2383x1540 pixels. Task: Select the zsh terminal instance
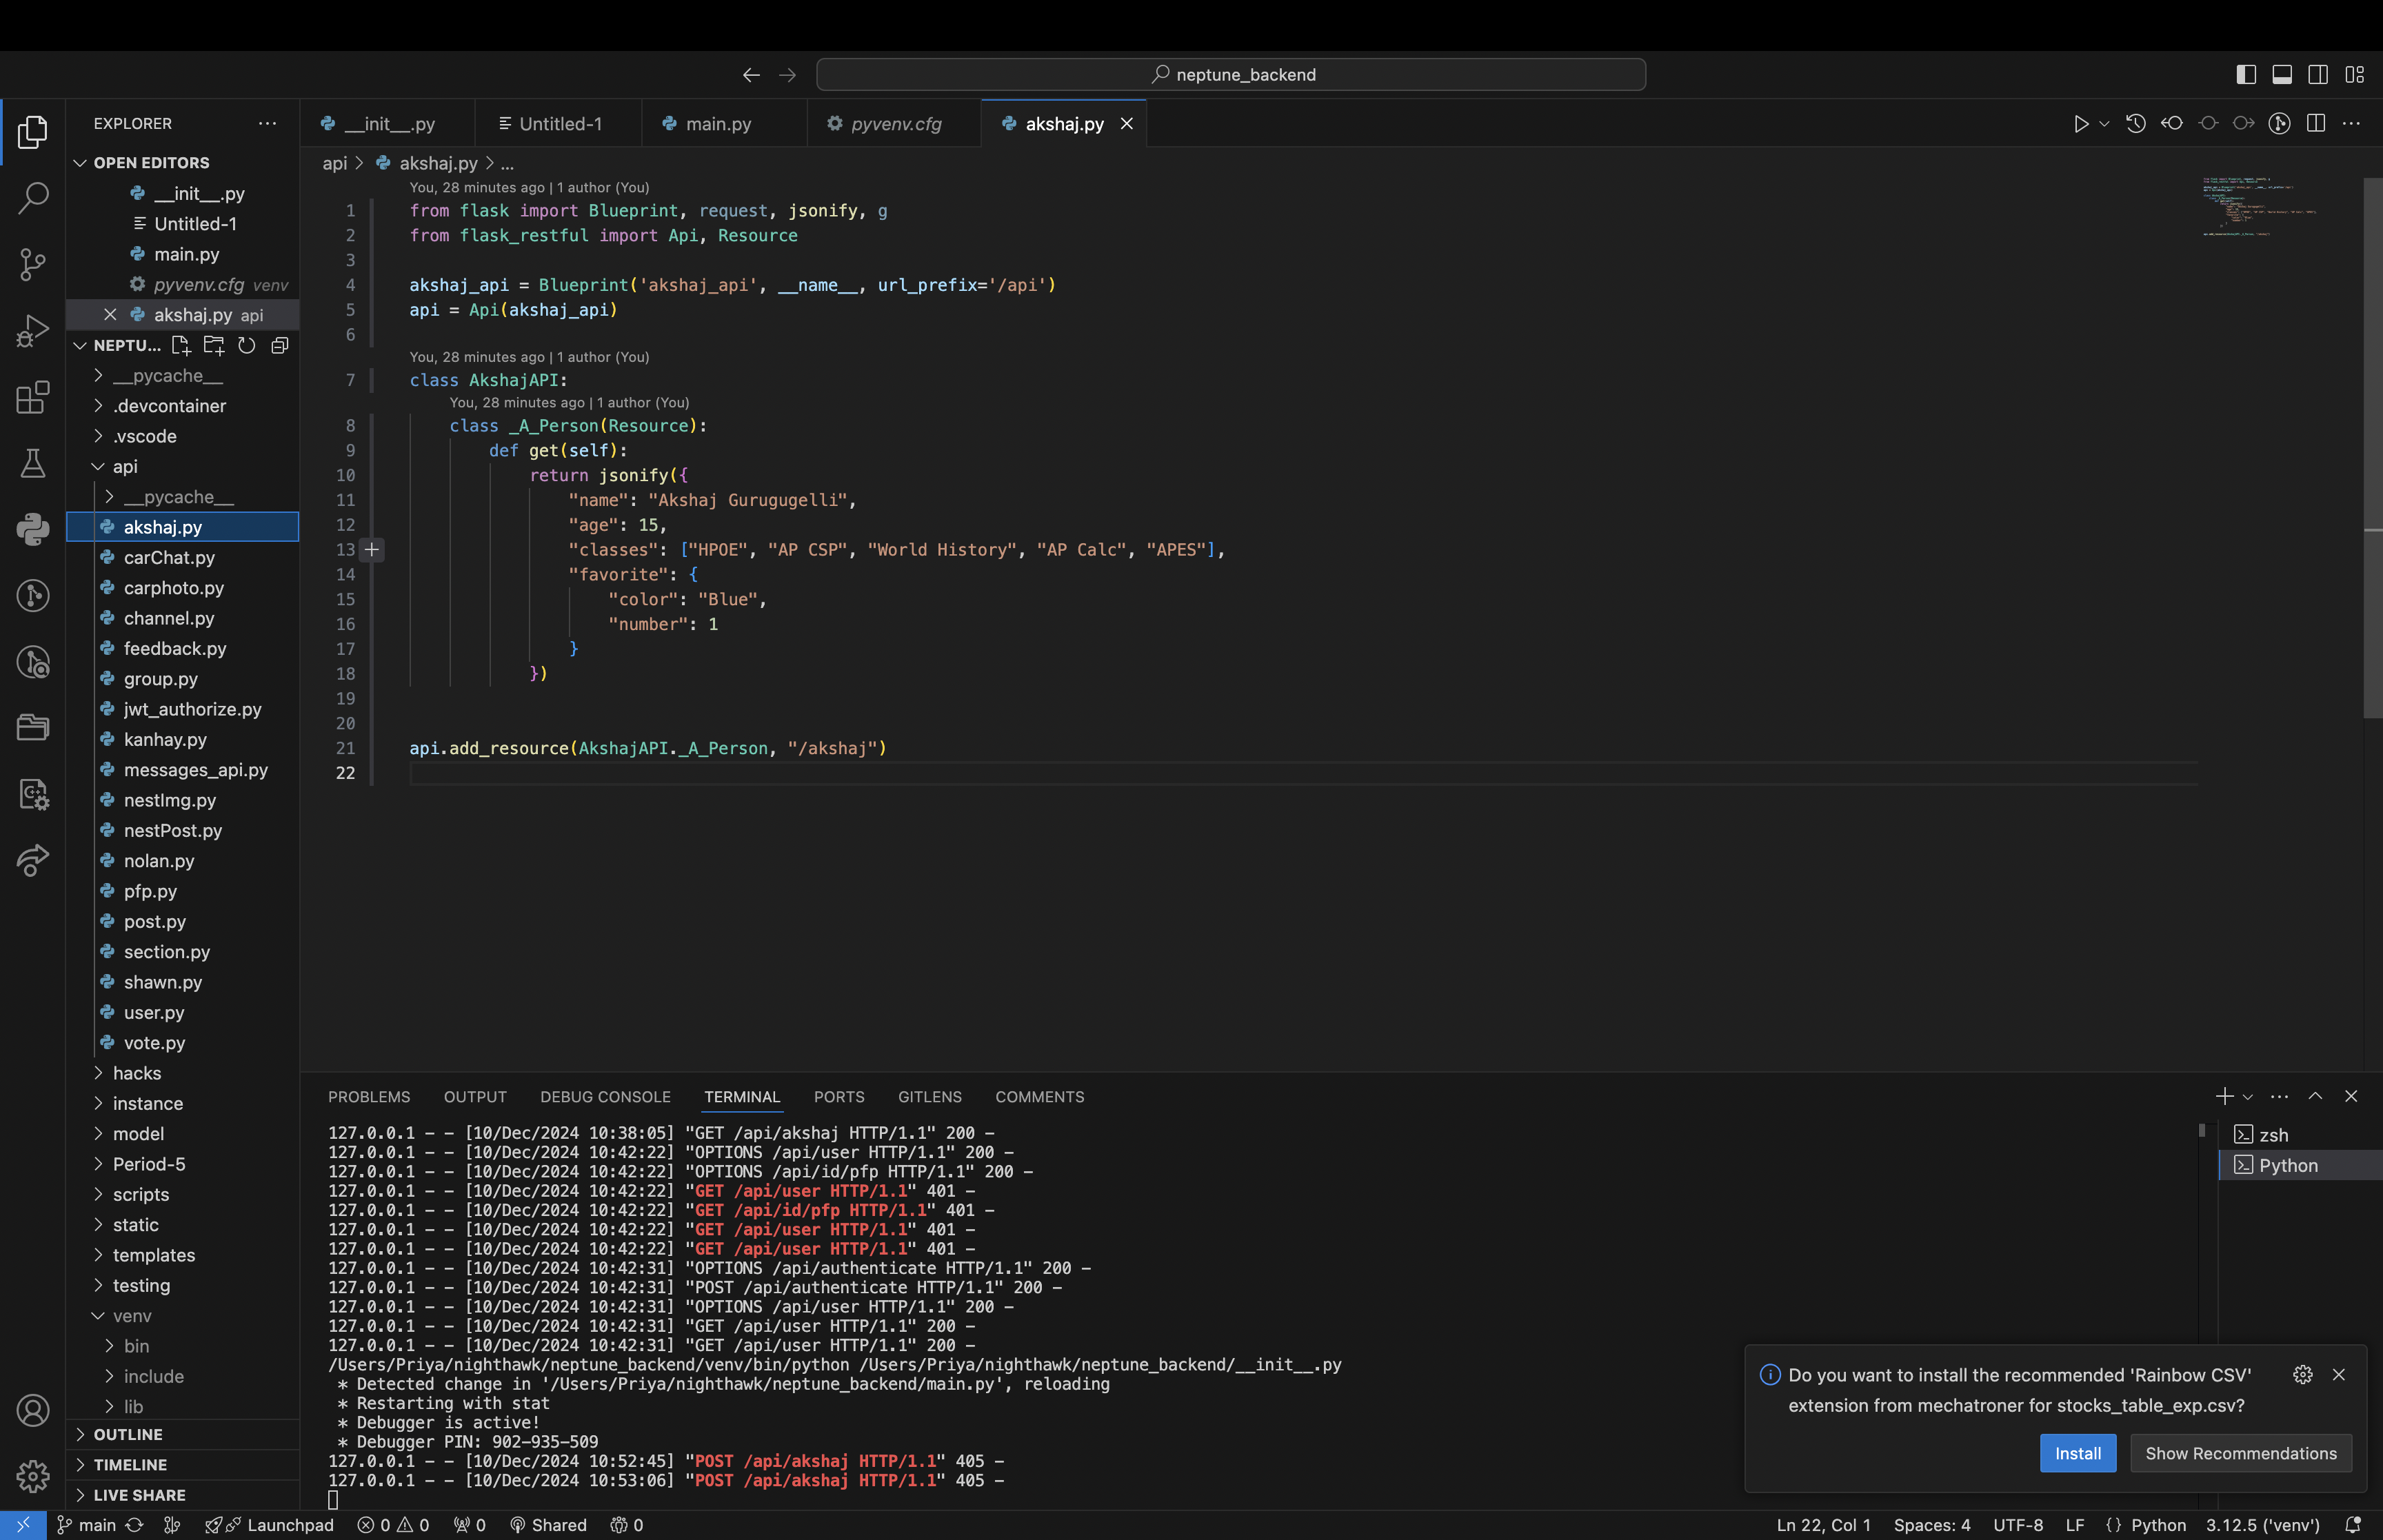[x=2300, y=1135]
